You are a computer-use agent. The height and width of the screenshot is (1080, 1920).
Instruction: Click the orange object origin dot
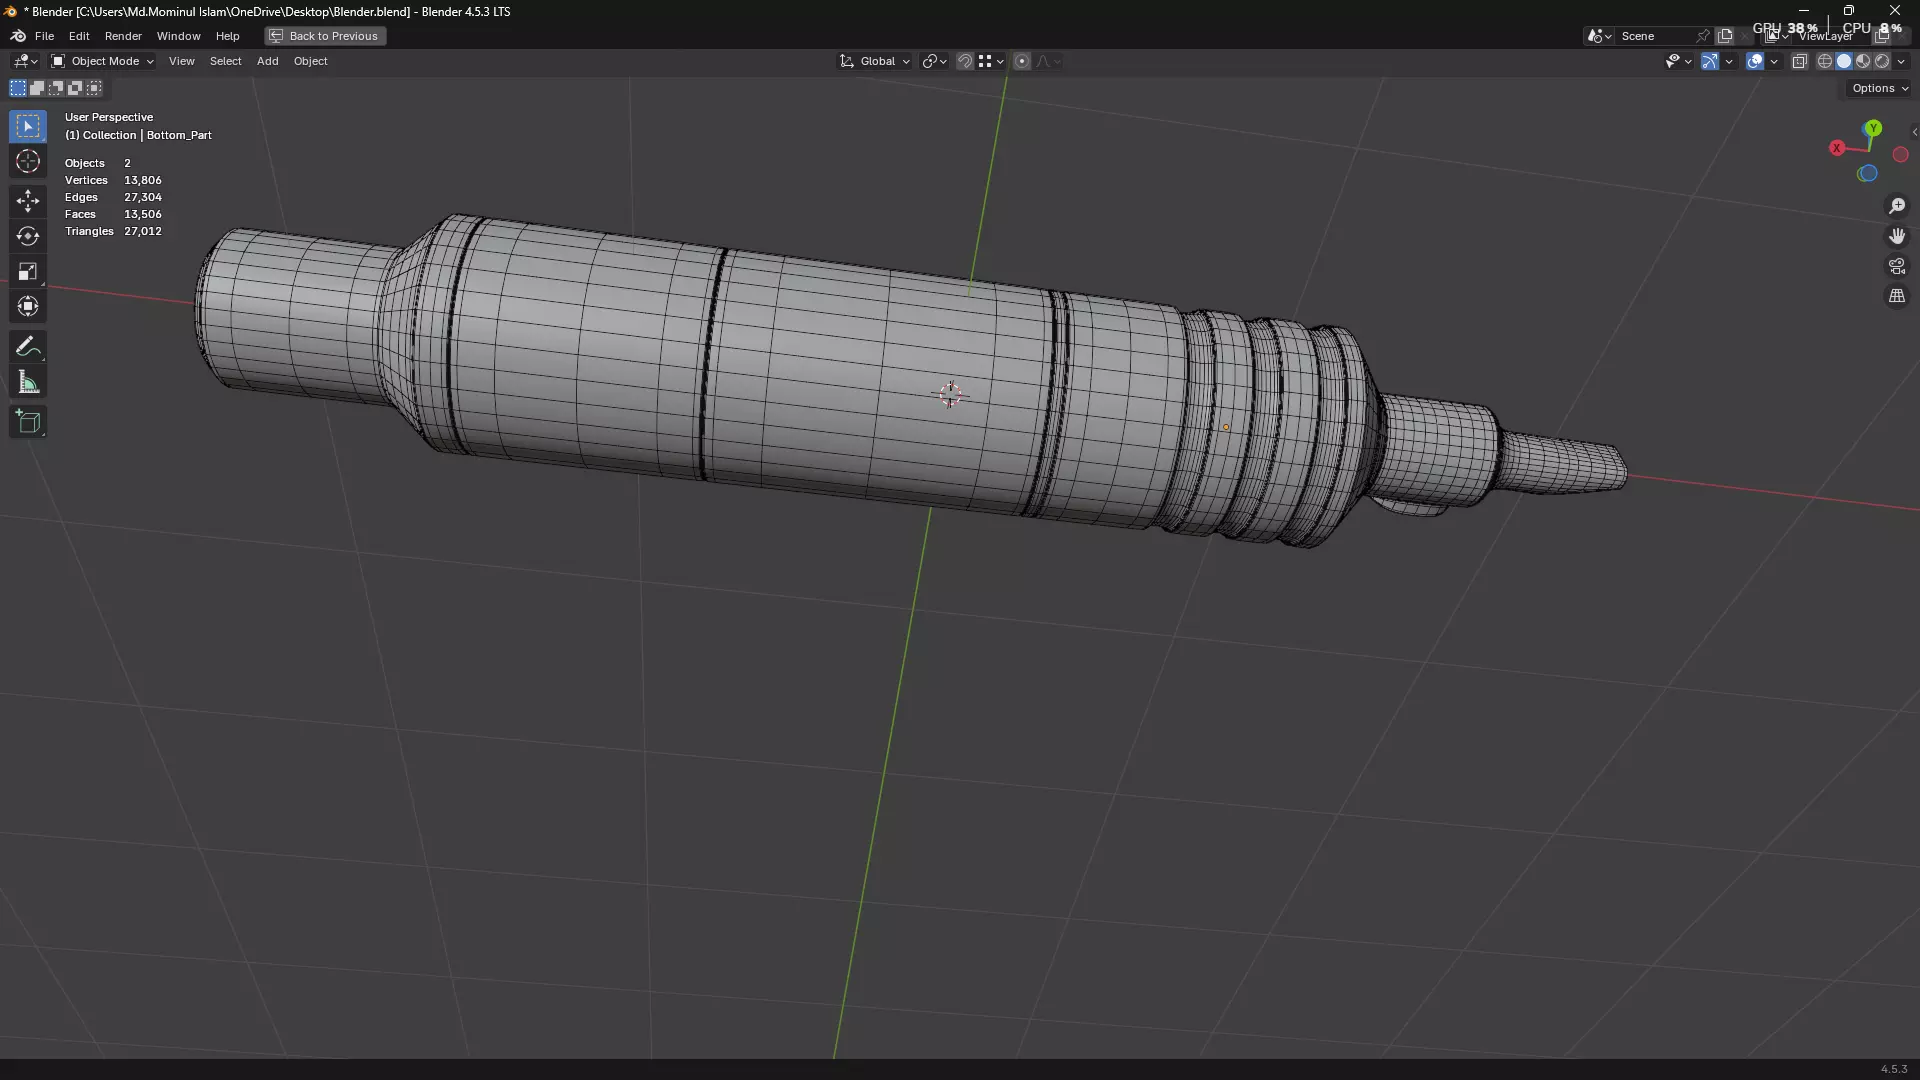1226,428
